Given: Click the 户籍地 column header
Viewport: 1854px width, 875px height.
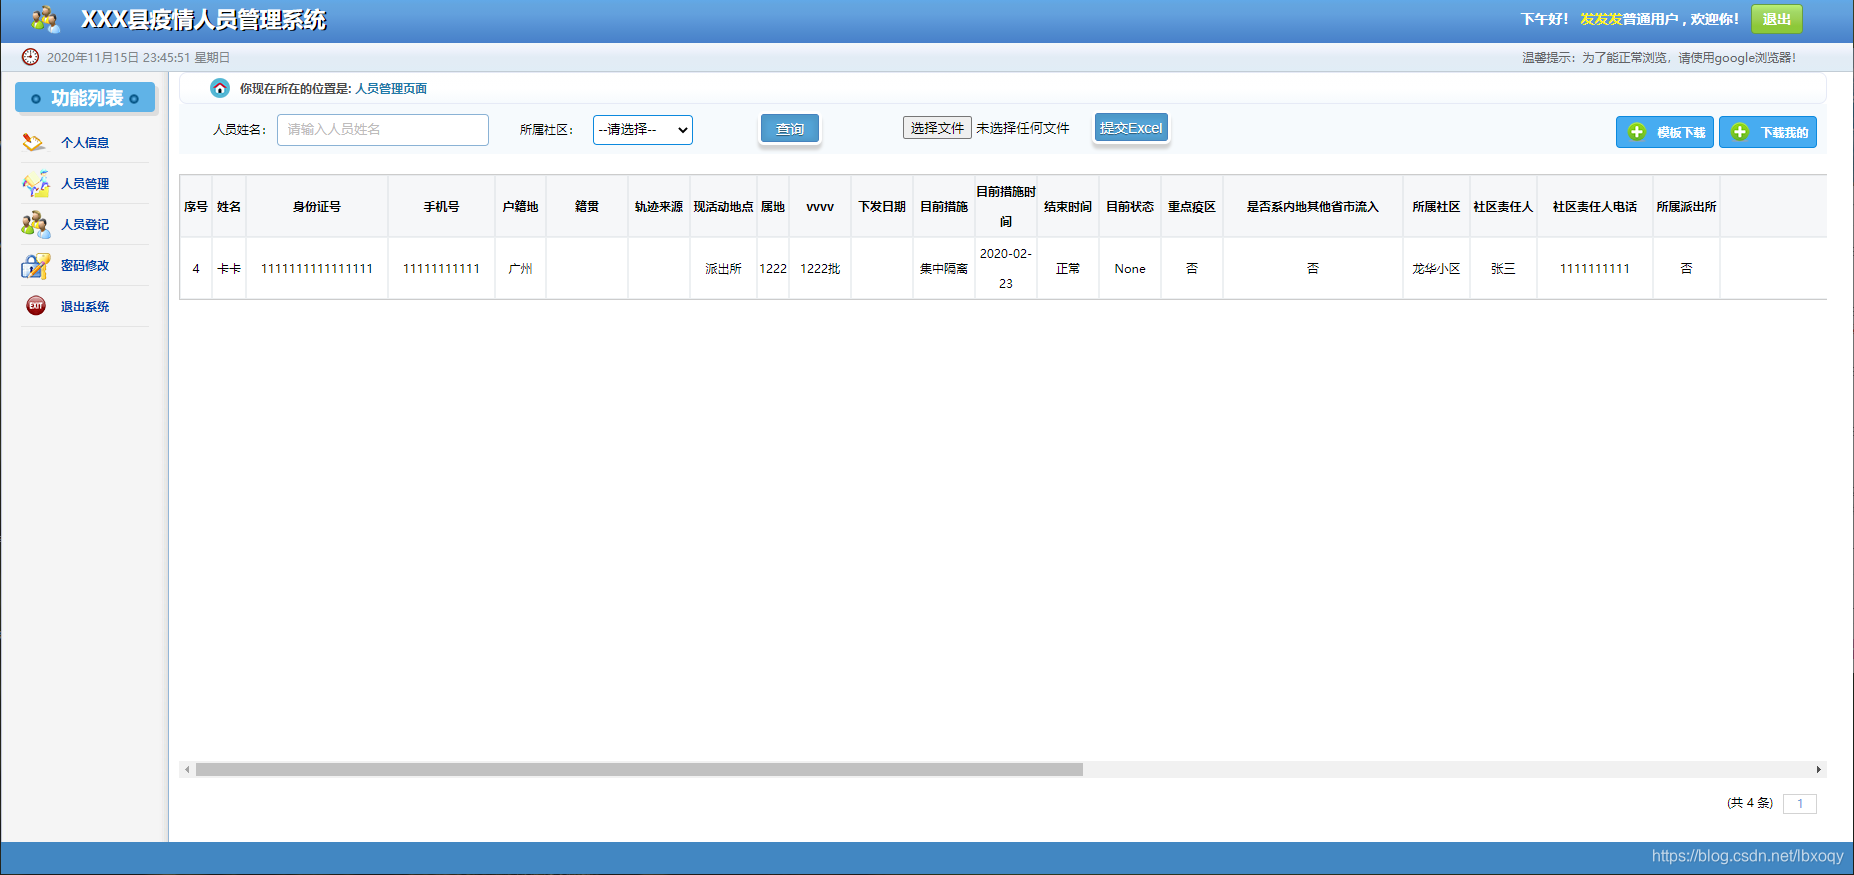Looking at the screenshot, I should point(520,207).
